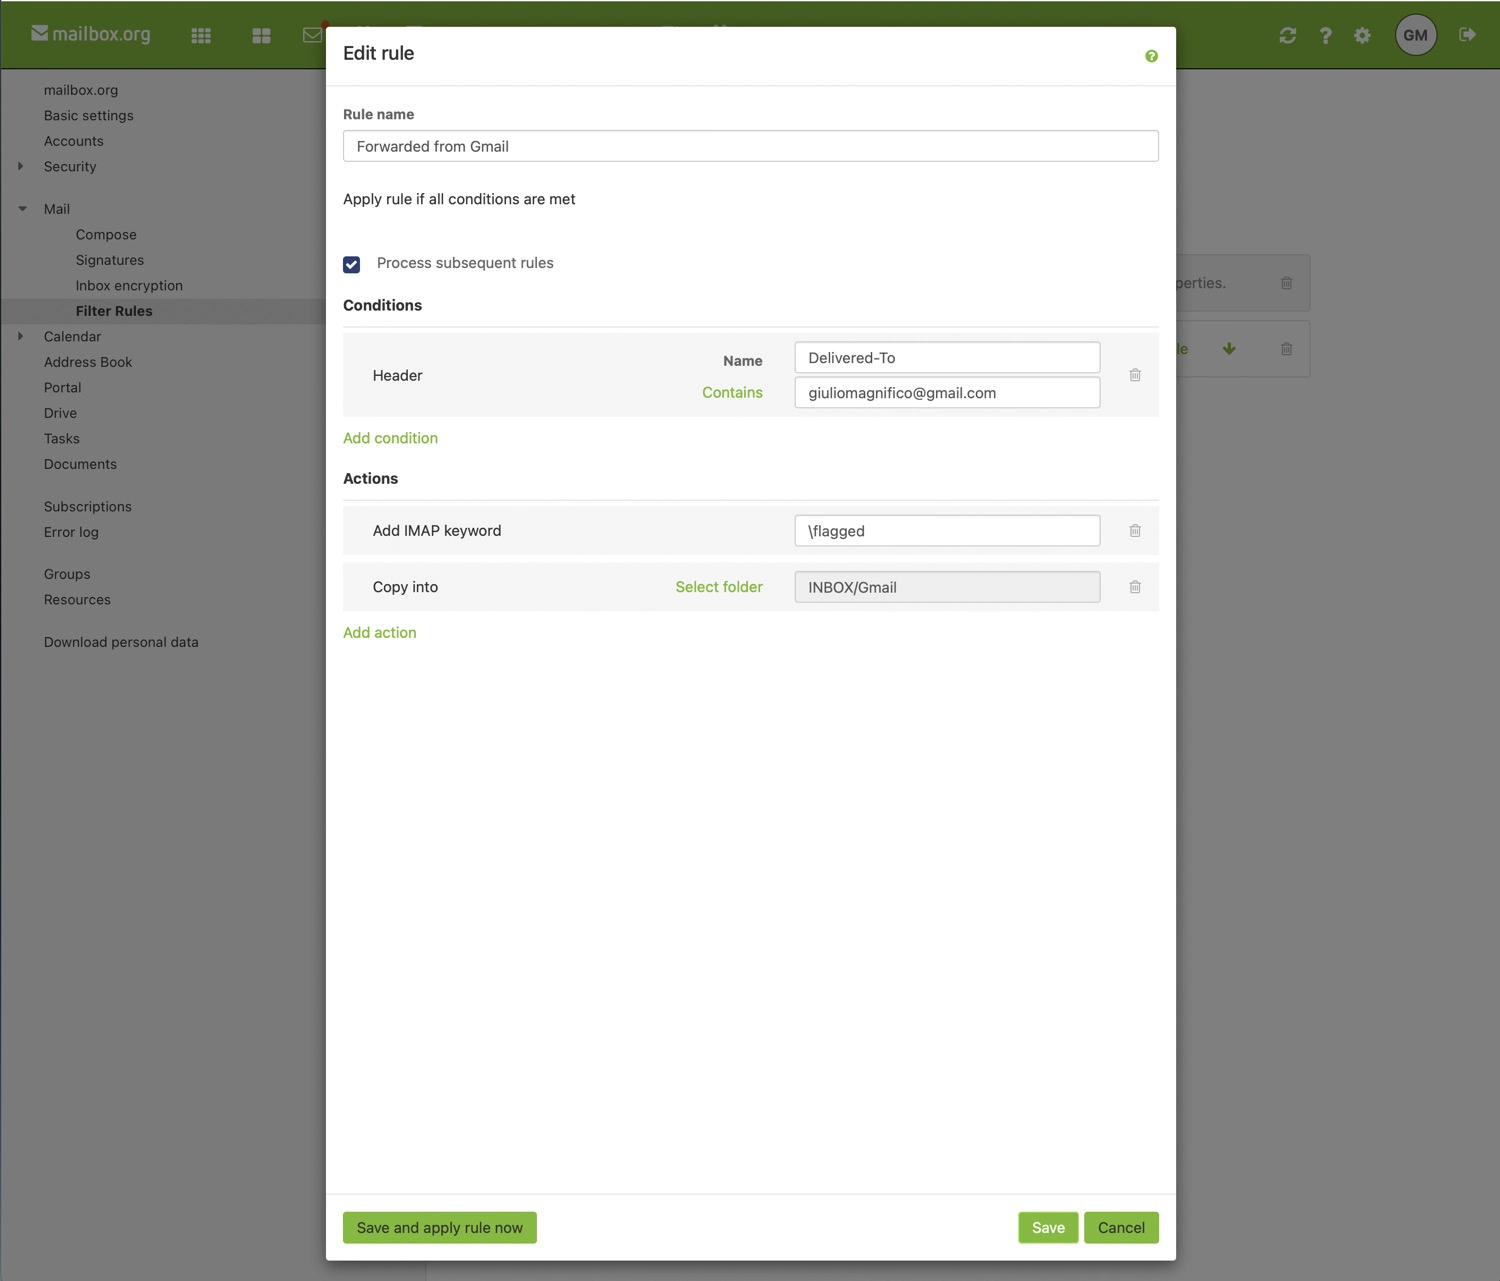Open Tasks settings
The width and height of the screenshot is (1500, 1281).
(62, 438)
